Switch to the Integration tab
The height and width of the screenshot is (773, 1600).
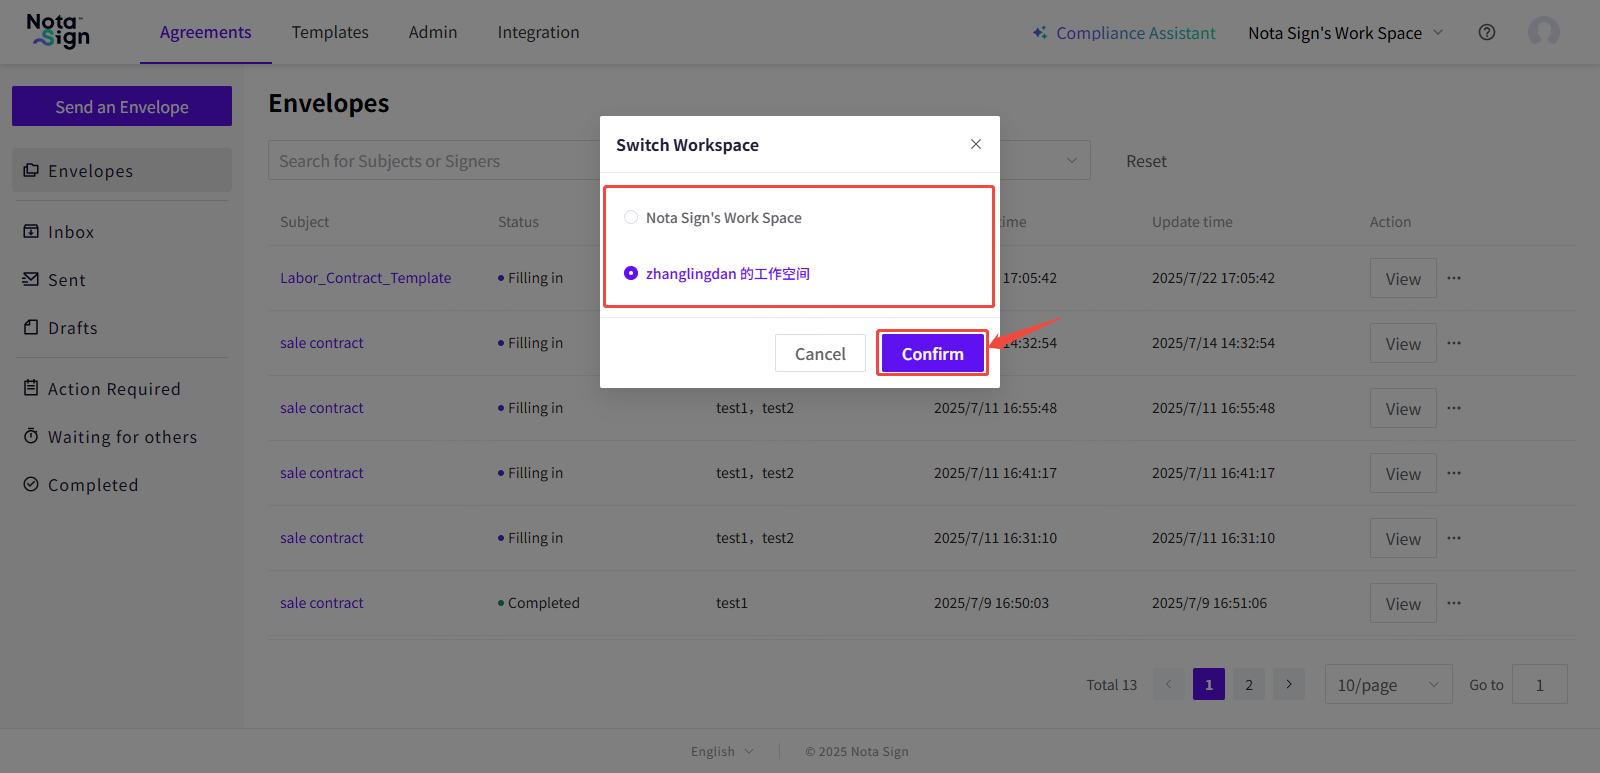pyautogui.click(x=538, y=32)
